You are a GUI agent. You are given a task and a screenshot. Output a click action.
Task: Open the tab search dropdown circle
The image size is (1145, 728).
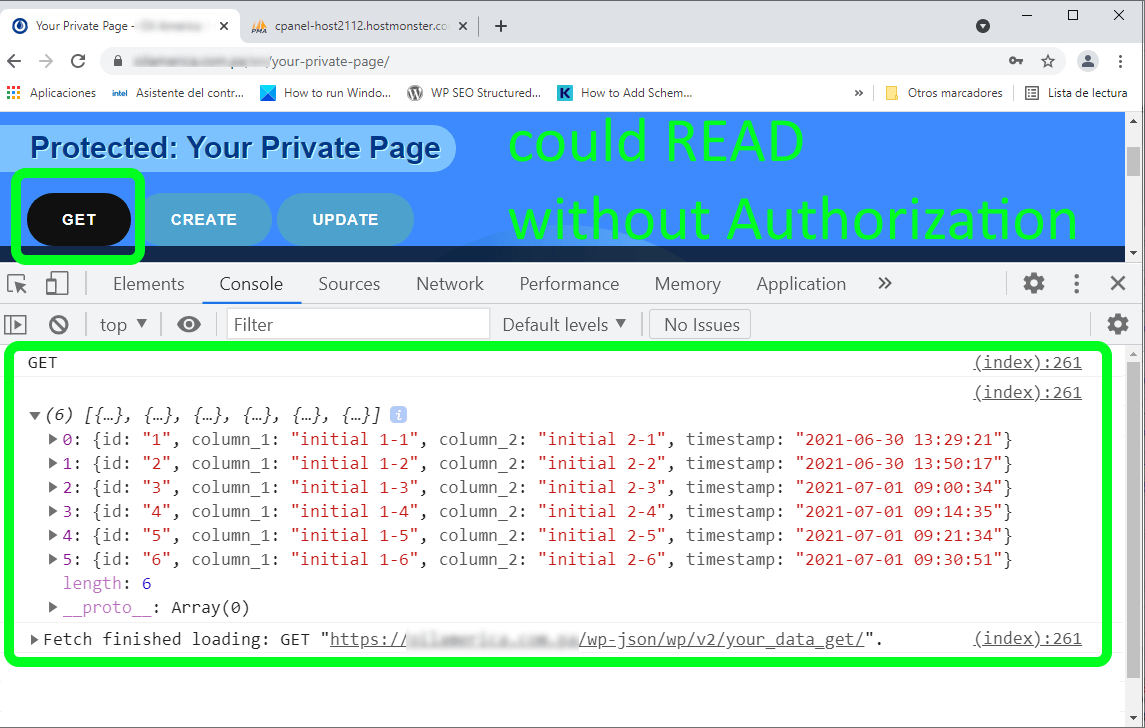click(x=983, y=26)
